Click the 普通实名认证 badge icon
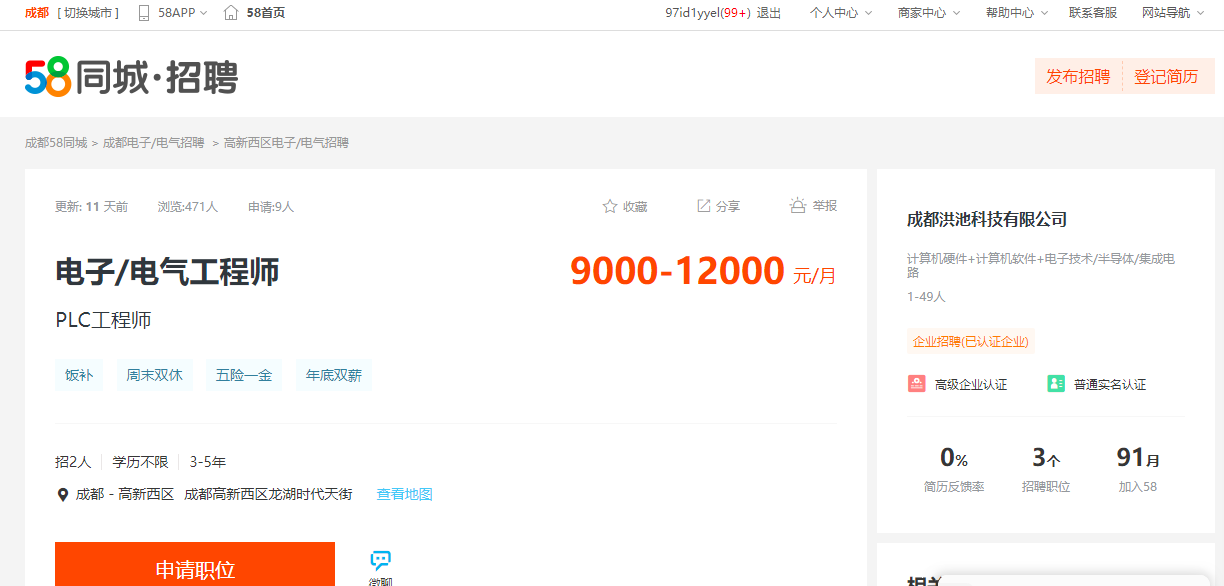This screenshot has width=1224, height=586. [x=1056, y=384]
